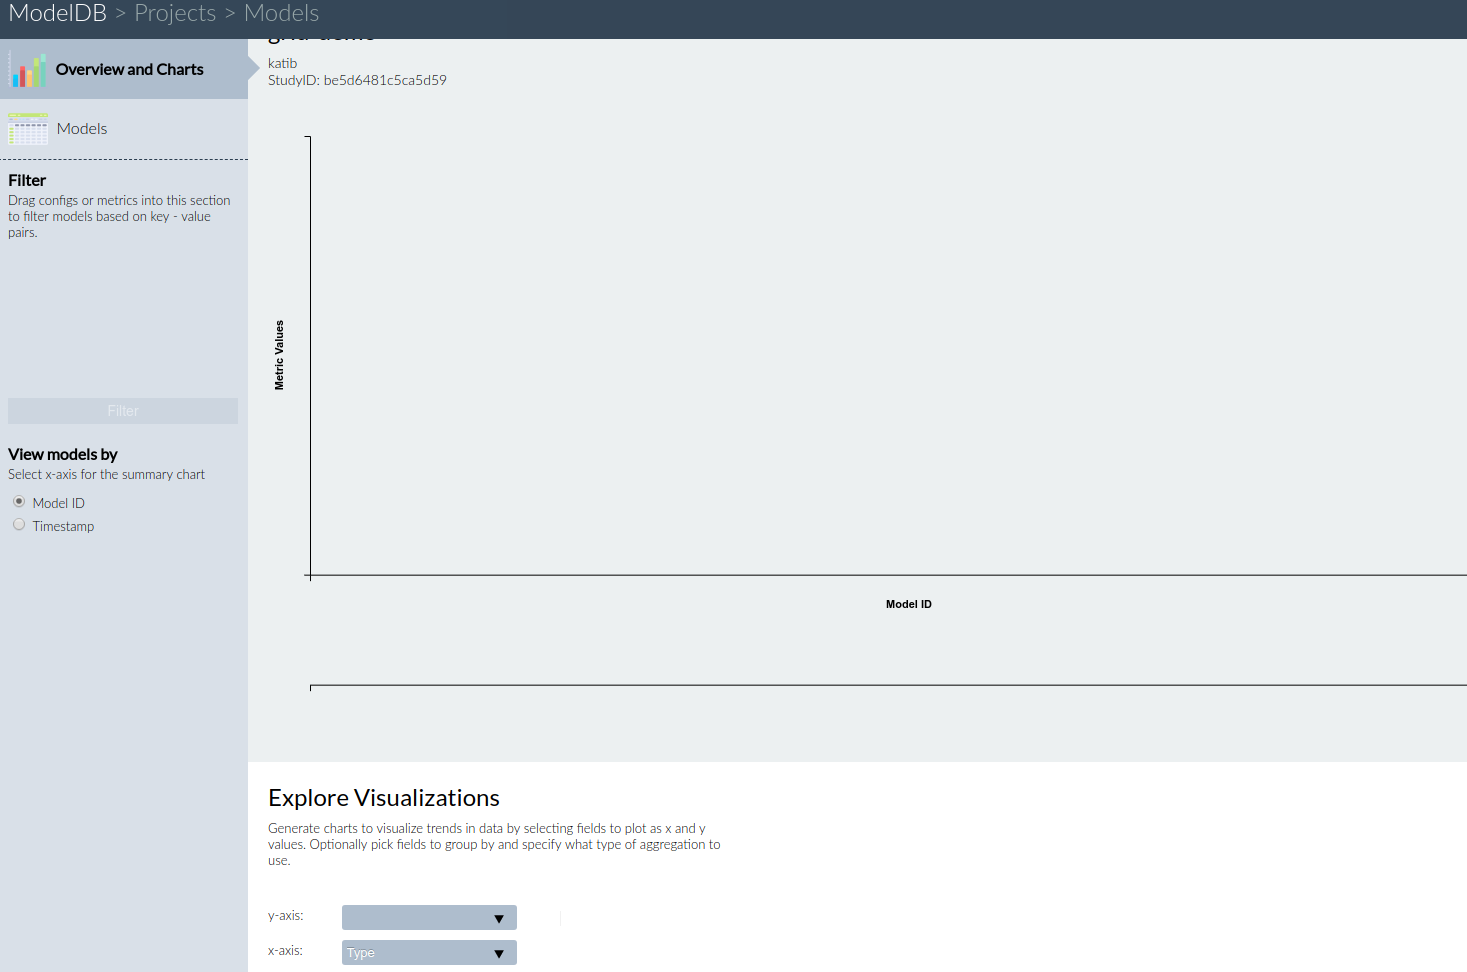Click the Explore Visualizations heading
The width and height of the screenshot is (1467, 972).
[383, 797]
